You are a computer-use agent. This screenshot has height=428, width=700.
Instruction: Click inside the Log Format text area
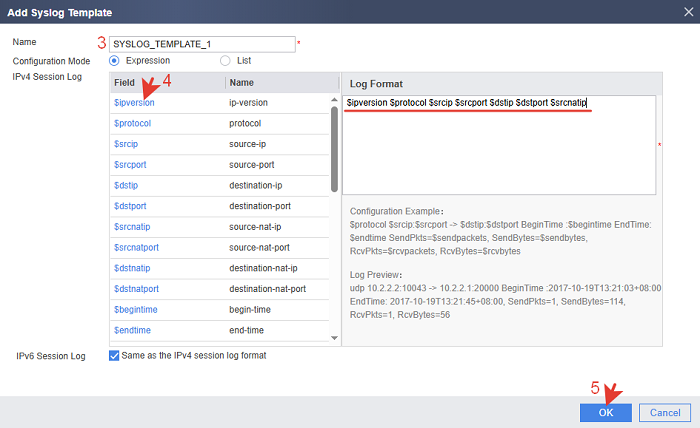498,150
